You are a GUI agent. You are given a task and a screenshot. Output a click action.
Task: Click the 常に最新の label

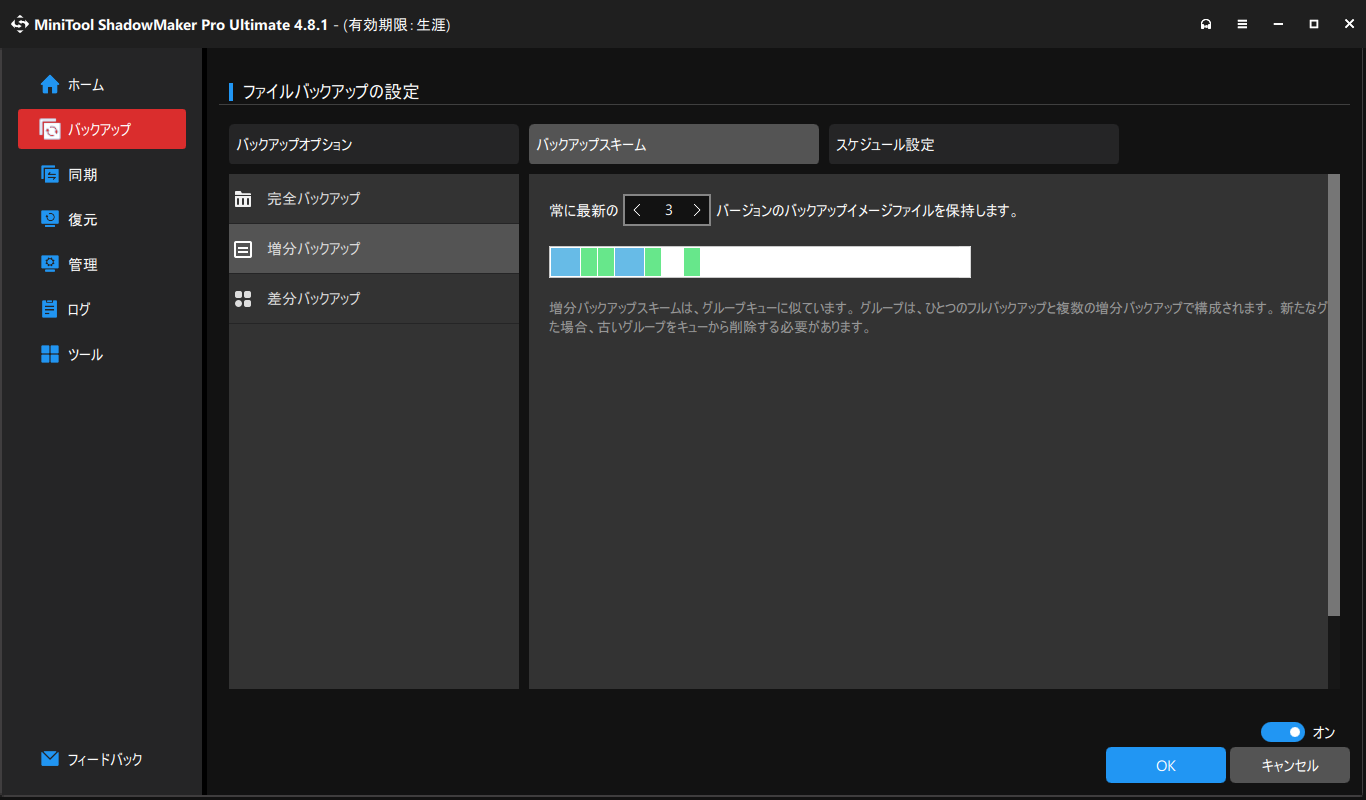(x=584, y=211)
